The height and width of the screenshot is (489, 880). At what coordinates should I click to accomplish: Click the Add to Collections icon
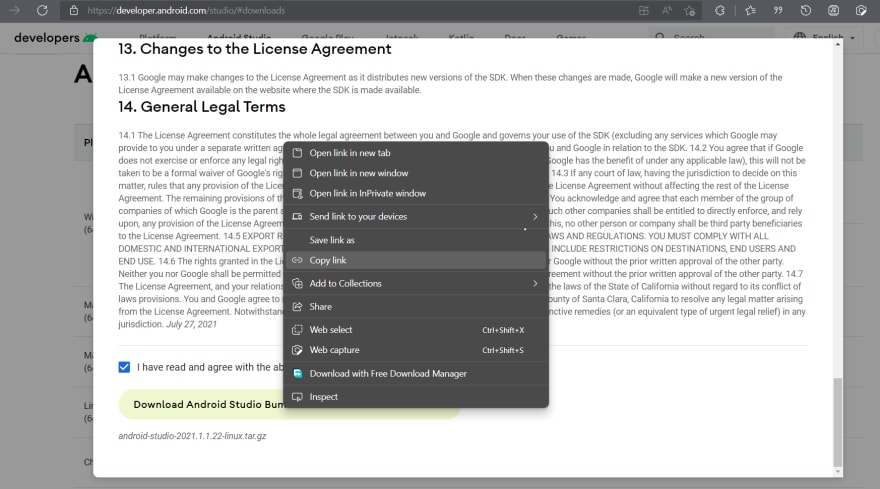297,284
